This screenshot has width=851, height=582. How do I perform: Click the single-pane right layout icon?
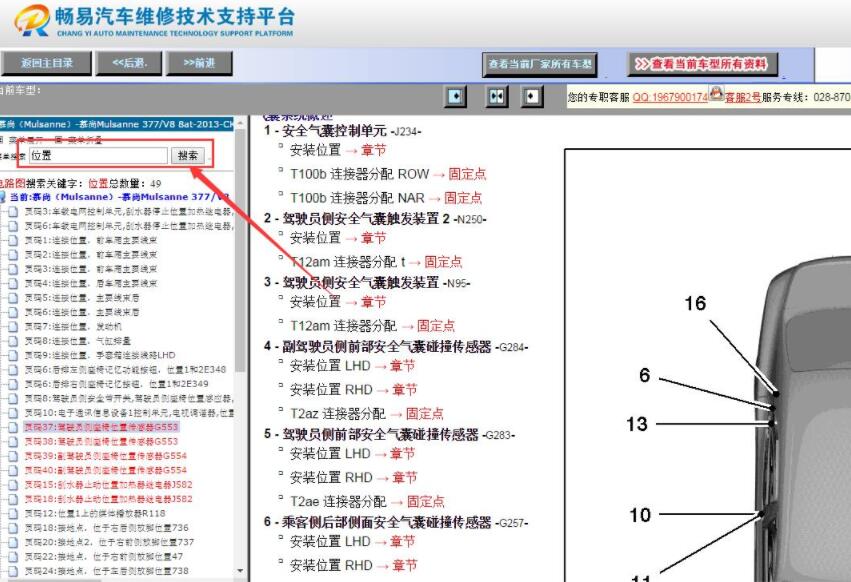531,97
